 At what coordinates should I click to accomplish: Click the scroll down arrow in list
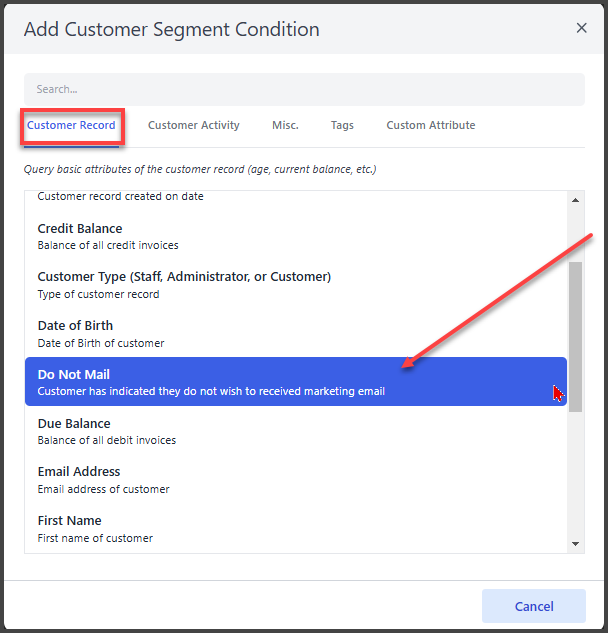pyautogui.click(x=575, y=544)
